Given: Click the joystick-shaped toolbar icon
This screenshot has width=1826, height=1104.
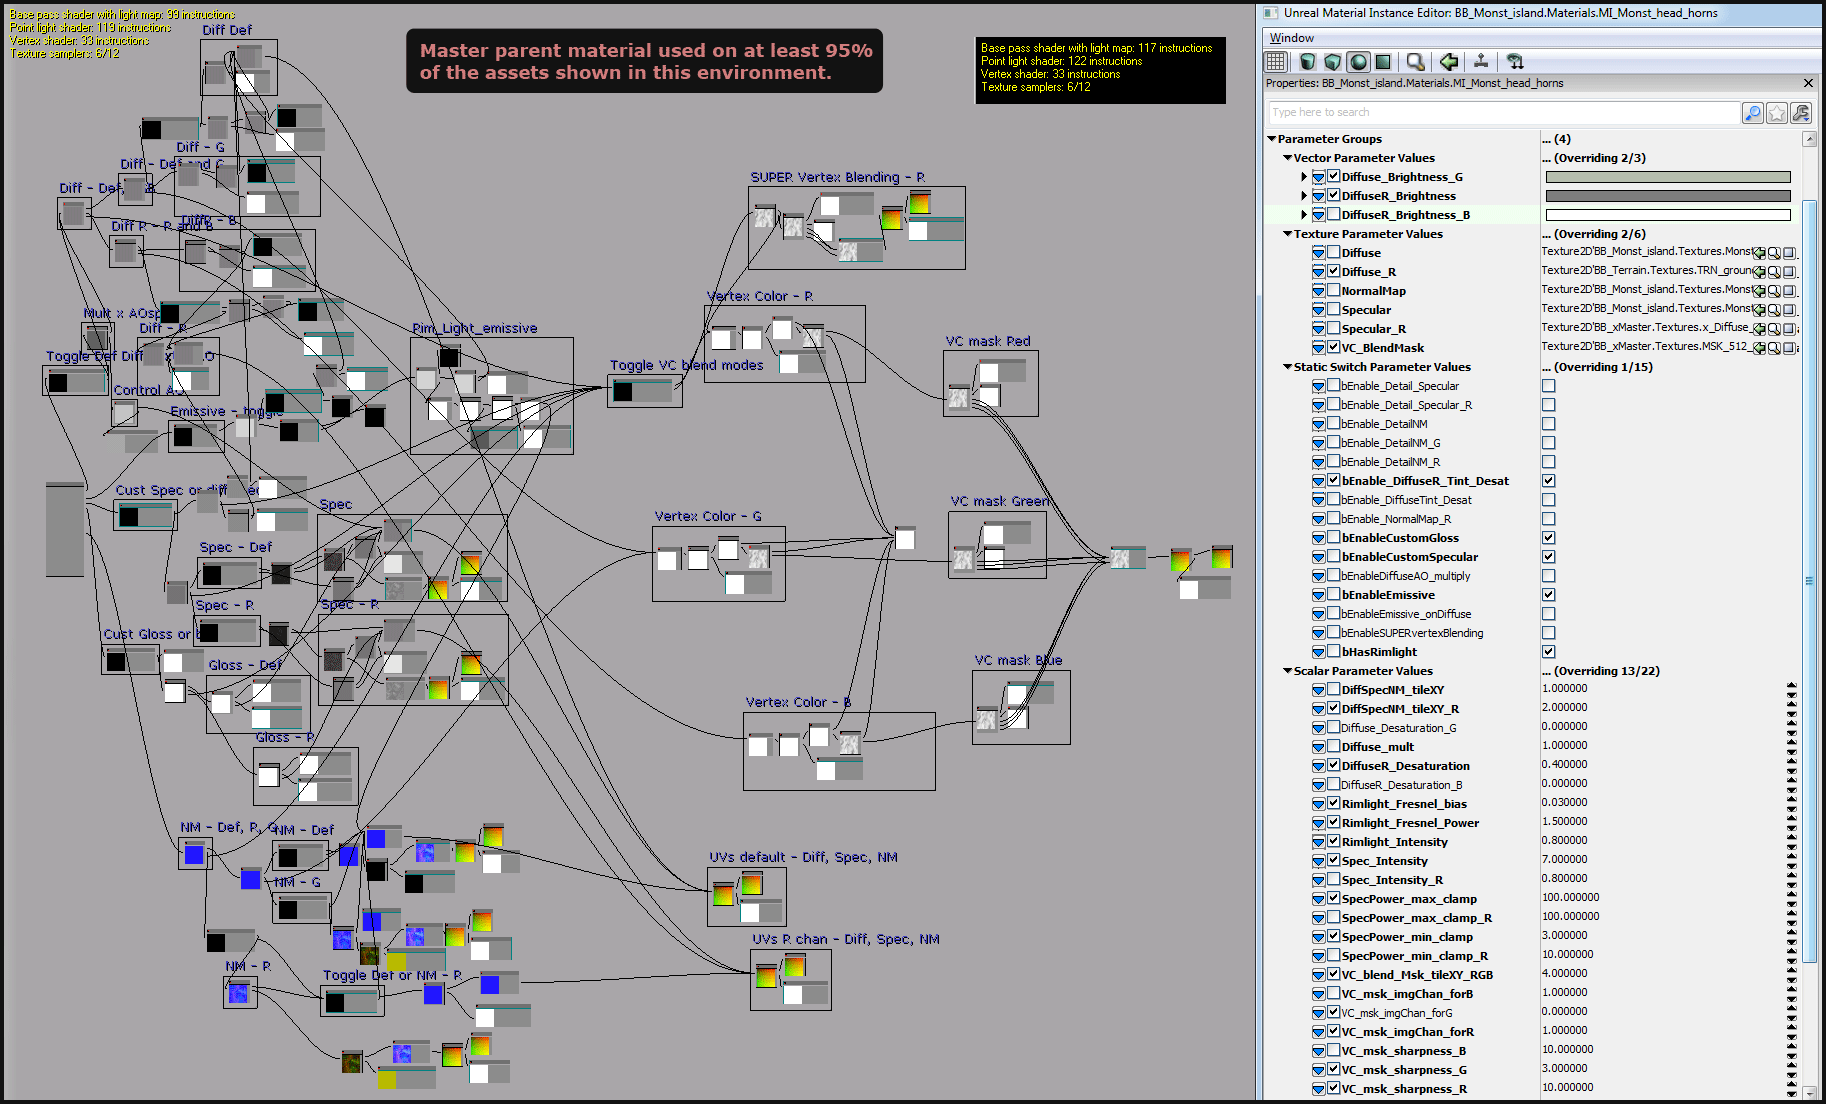Looking at the screenshot, I should (x=1481, y=62).
